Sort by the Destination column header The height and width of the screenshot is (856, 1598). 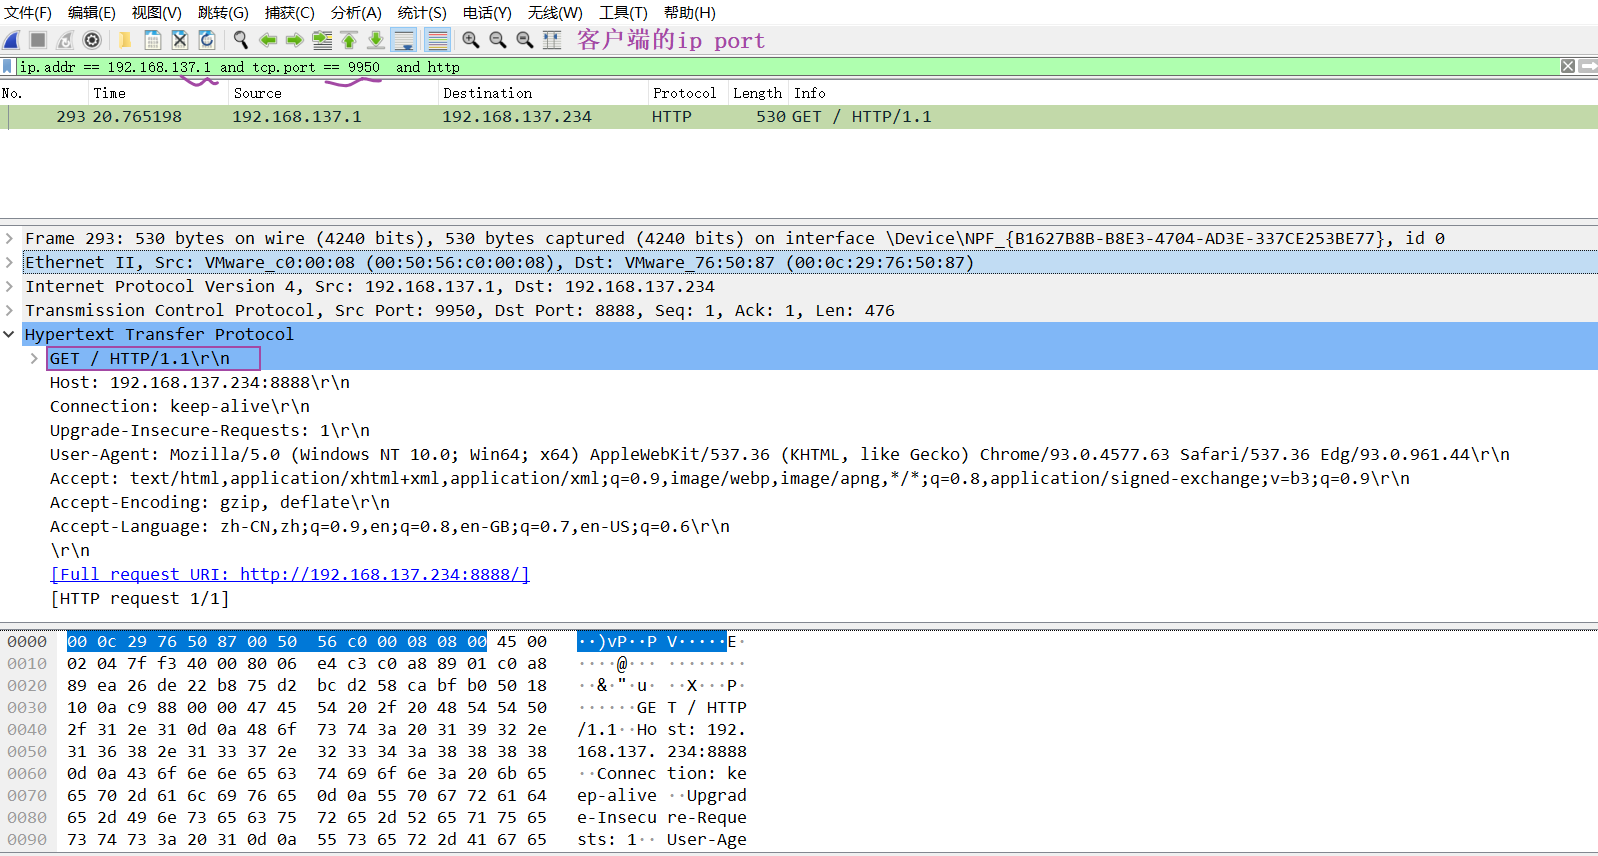click(x=543, y=93)
